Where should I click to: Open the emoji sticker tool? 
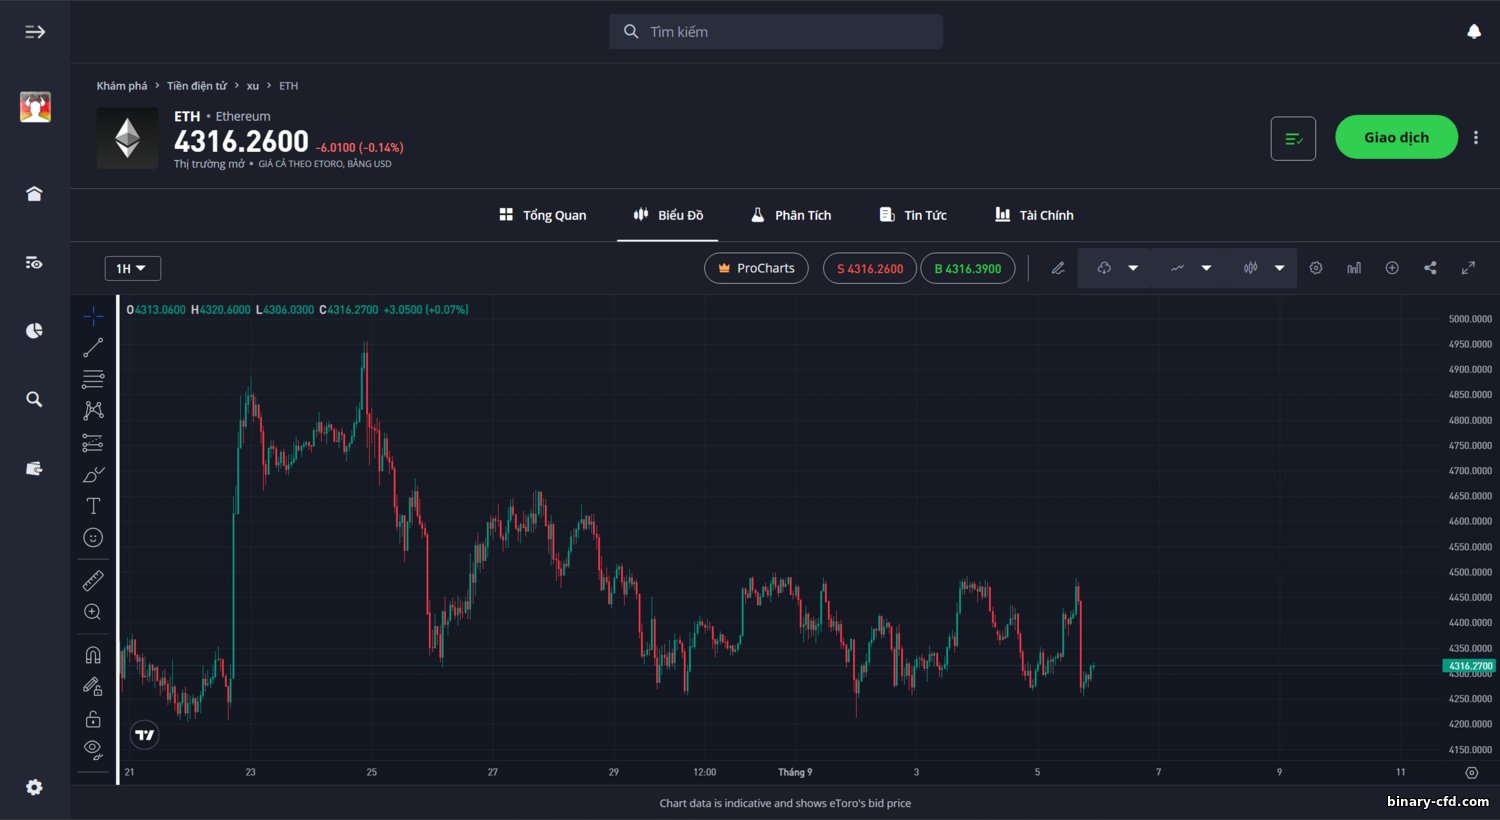pyautogui.click(x=93, y=538)
